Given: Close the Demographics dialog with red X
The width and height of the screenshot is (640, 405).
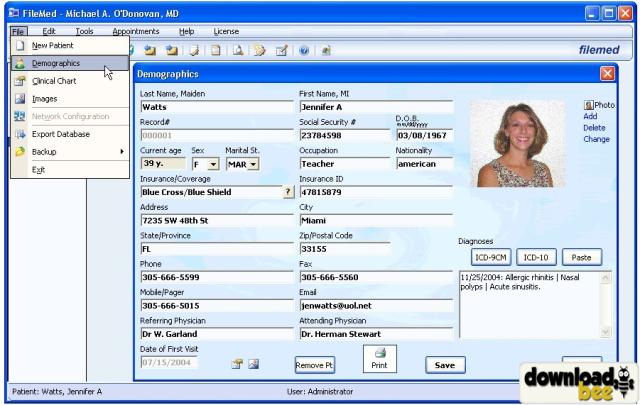Looking at the screenshot, I should point(607,74).
